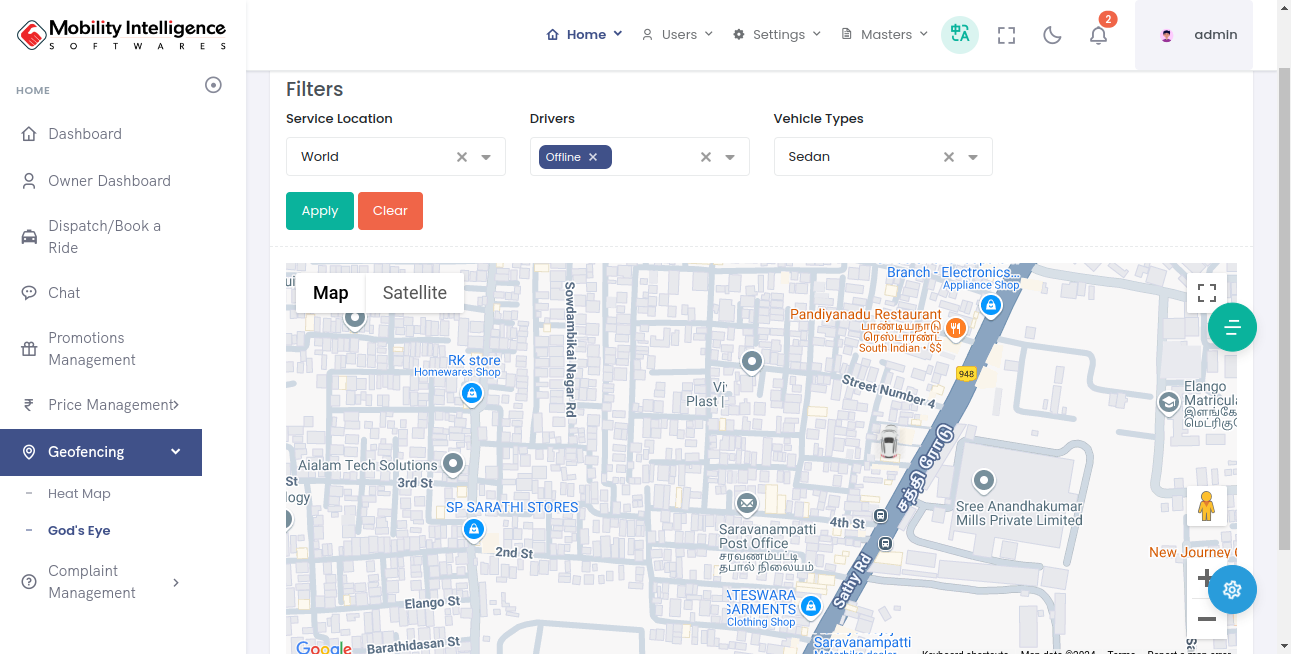The image size is (1291, 654).
Task: Toggle dark mode with moon icon
Action: pos(1052,35)
